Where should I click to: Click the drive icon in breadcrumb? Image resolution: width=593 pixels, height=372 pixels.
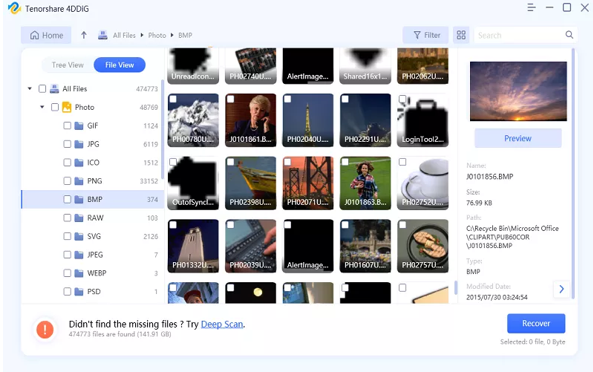[102, 35]
